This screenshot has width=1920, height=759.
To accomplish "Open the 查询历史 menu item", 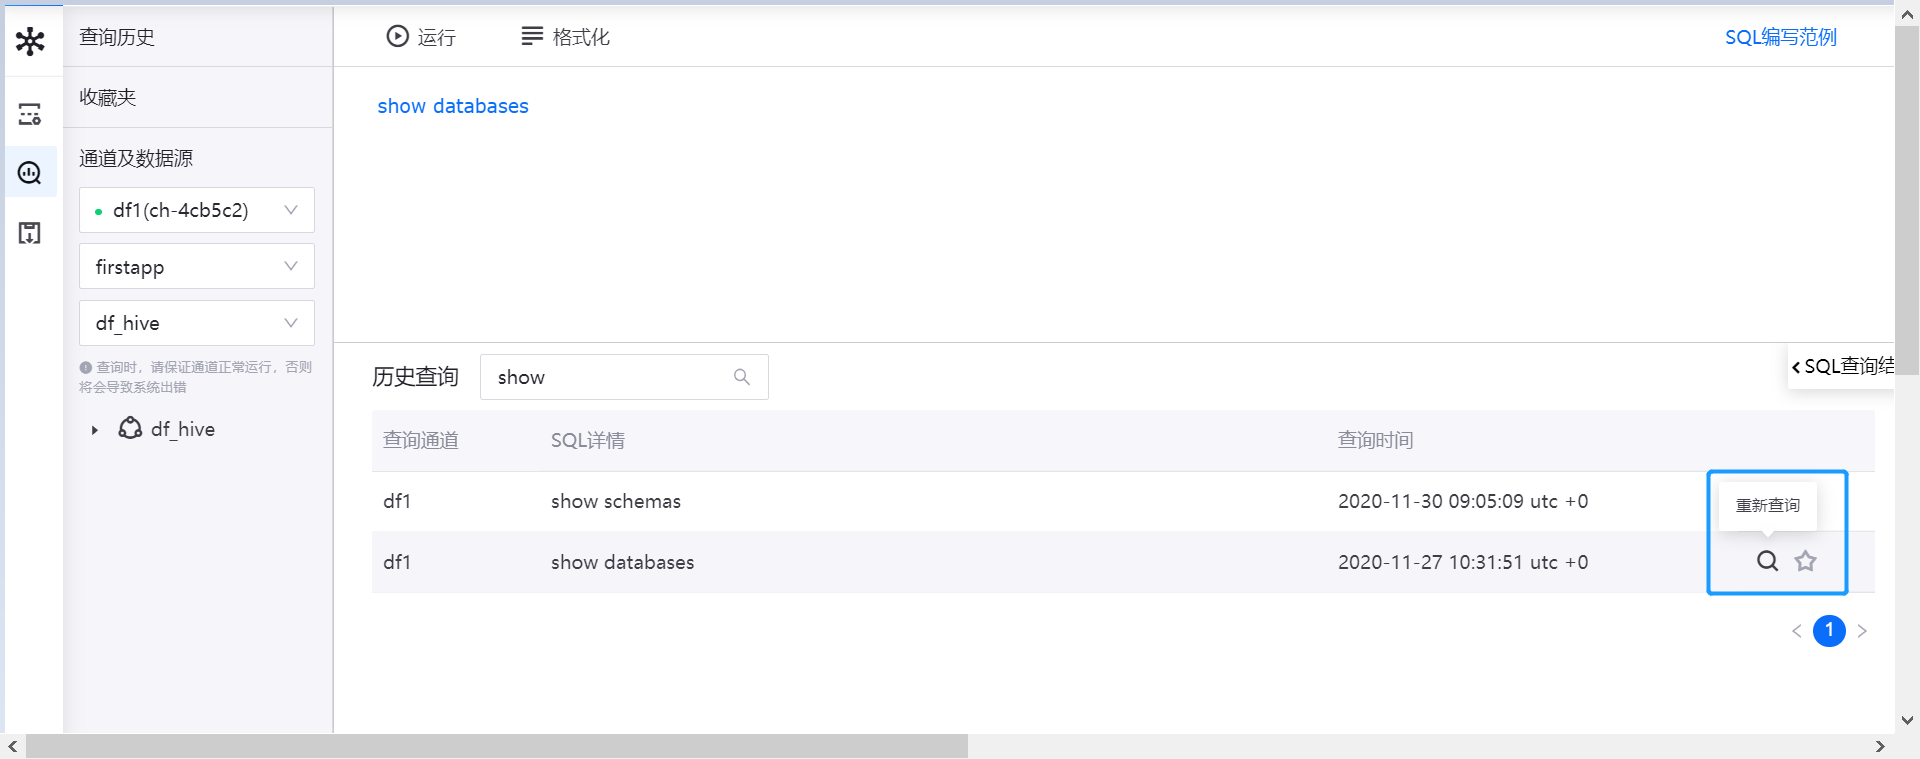I will pyautogui.click(x=117, y=37).
